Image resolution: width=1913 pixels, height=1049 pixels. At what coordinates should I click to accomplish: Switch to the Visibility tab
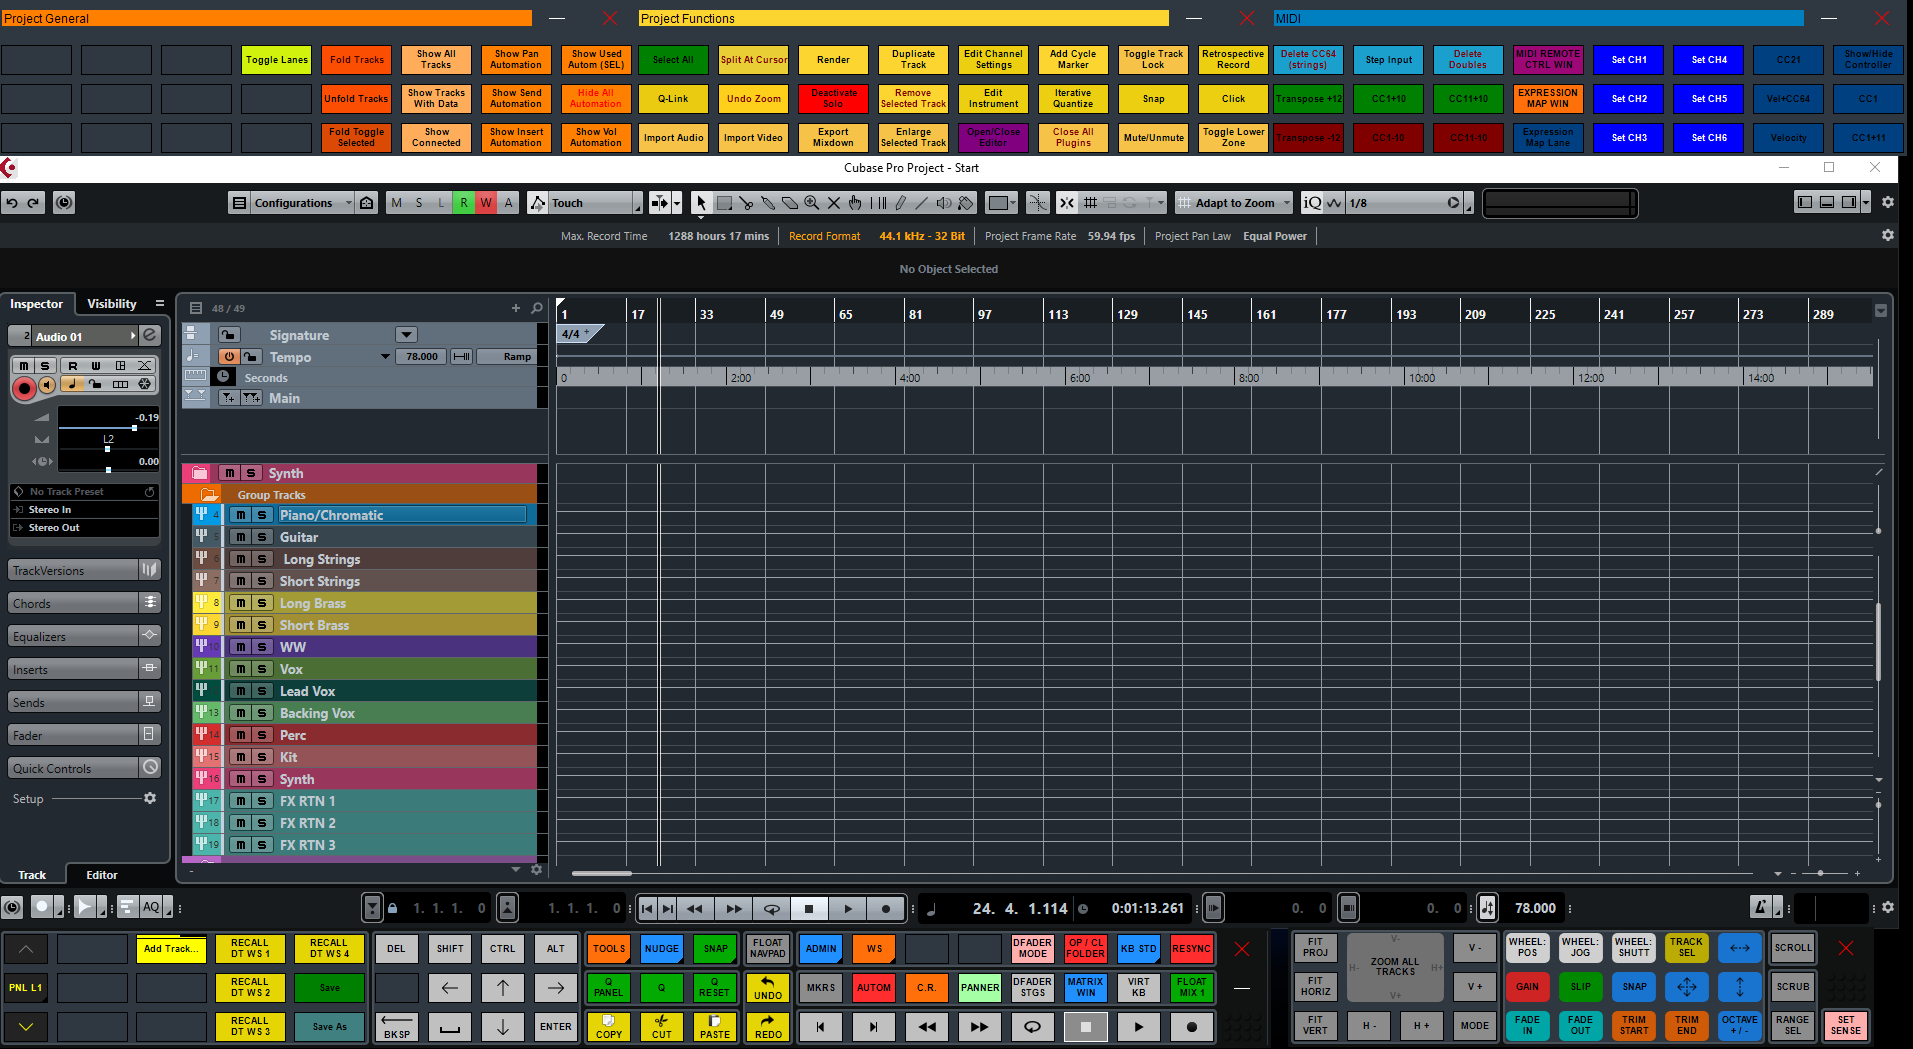[x=111, y=304]
